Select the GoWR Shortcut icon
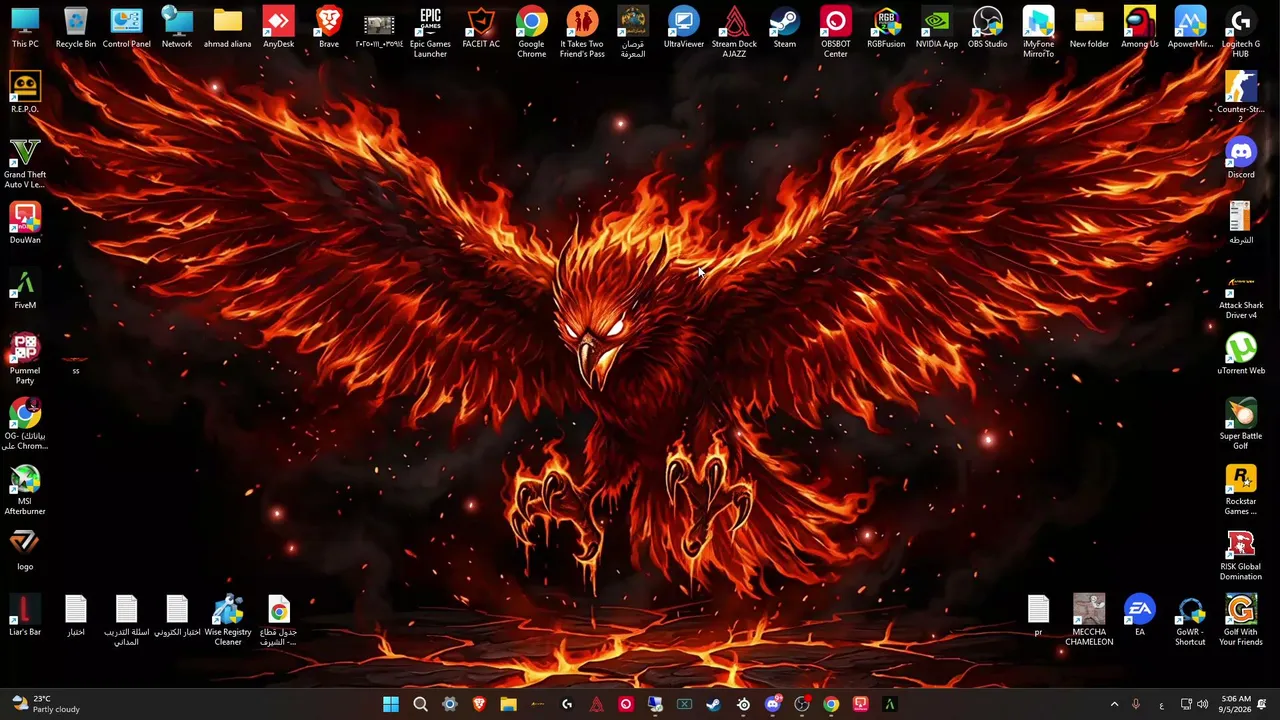The height and width of the screenshot is (720, 1280). pos(1190,620)
